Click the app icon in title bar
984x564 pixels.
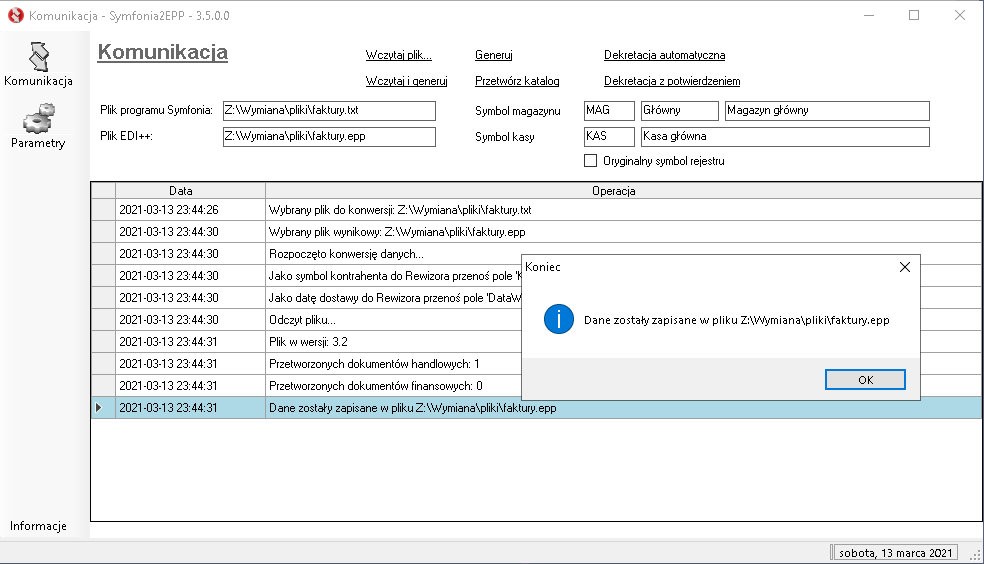coord(15,15)
